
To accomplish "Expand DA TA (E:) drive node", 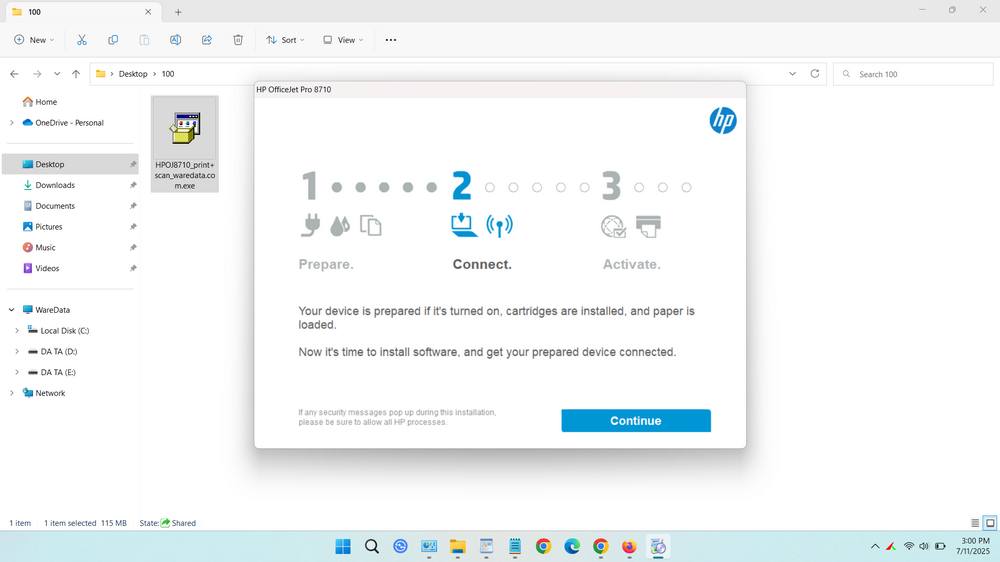I will point(17,373).
